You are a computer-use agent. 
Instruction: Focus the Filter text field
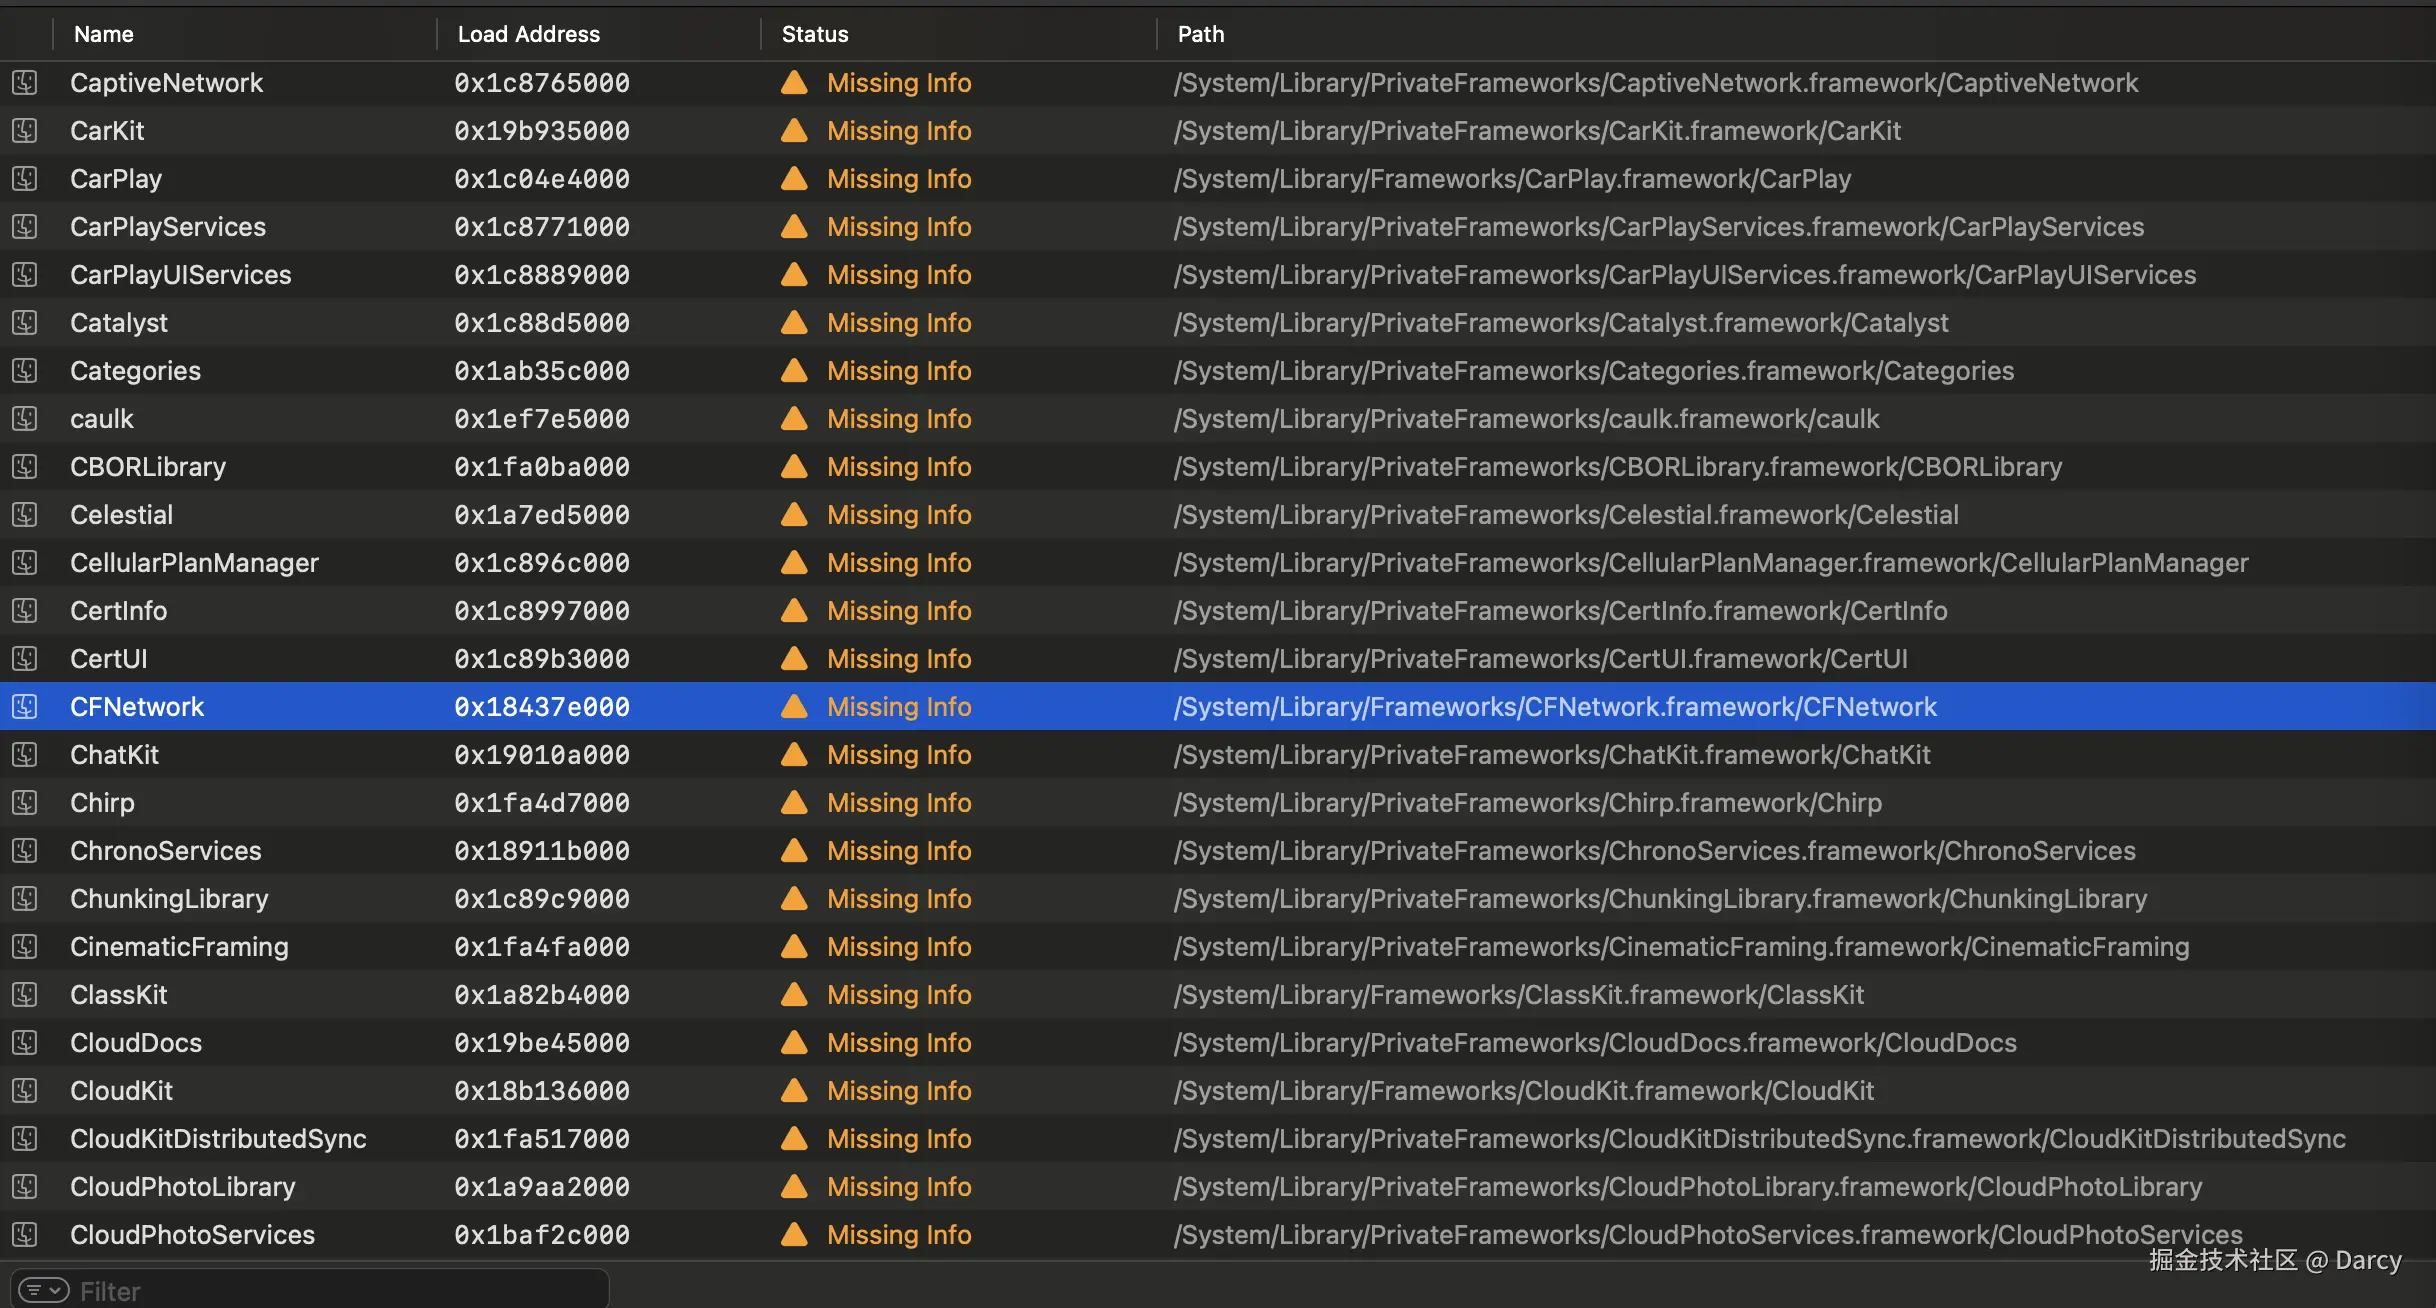pos(310,1290)
